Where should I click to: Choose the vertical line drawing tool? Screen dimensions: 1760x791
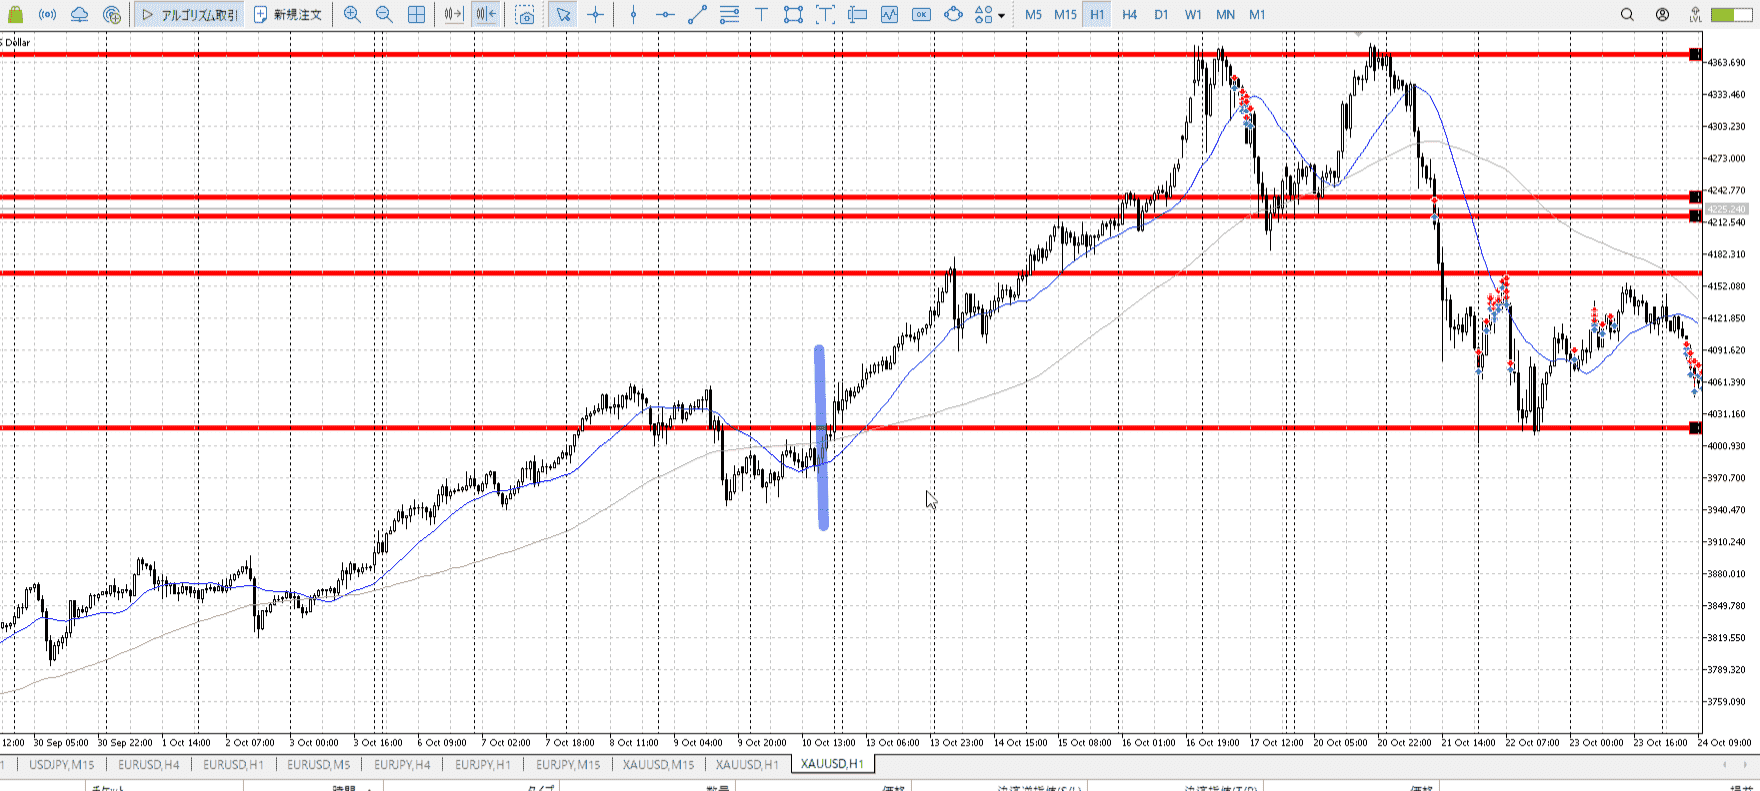[x=633, y=15]
